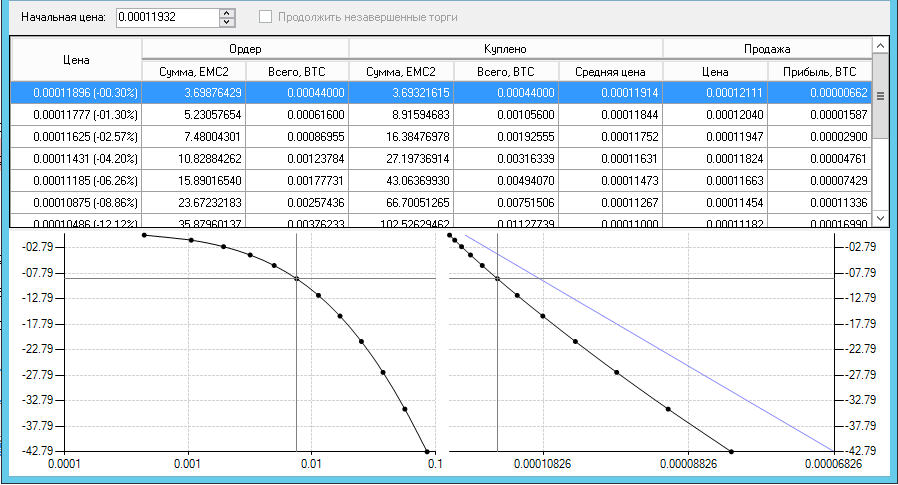The height and width of the screenshot is (485, 898).
Task: Click the table's vertical scrollbar thumb
Action: click(x=880, y=96)
